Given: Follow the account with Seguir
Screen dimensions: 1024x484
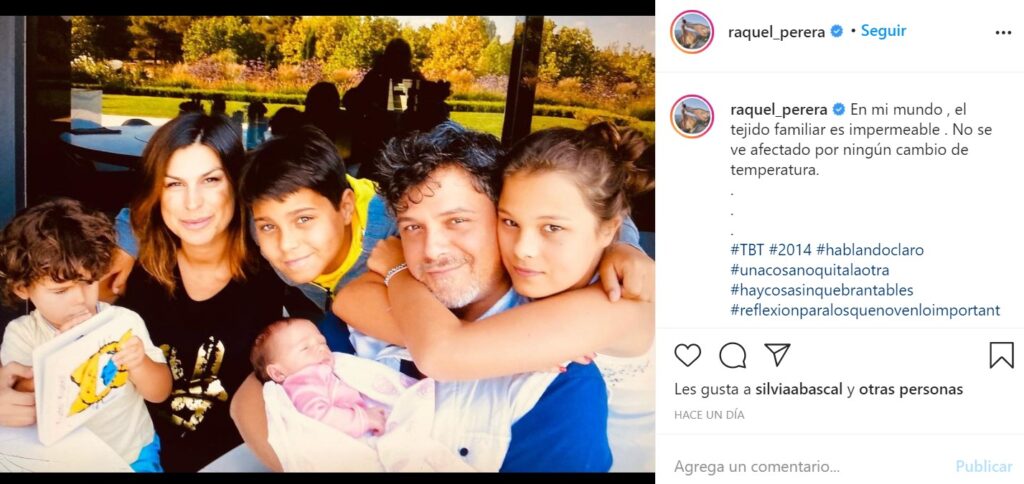Looking at the screenshot, I should coord(883,31).
